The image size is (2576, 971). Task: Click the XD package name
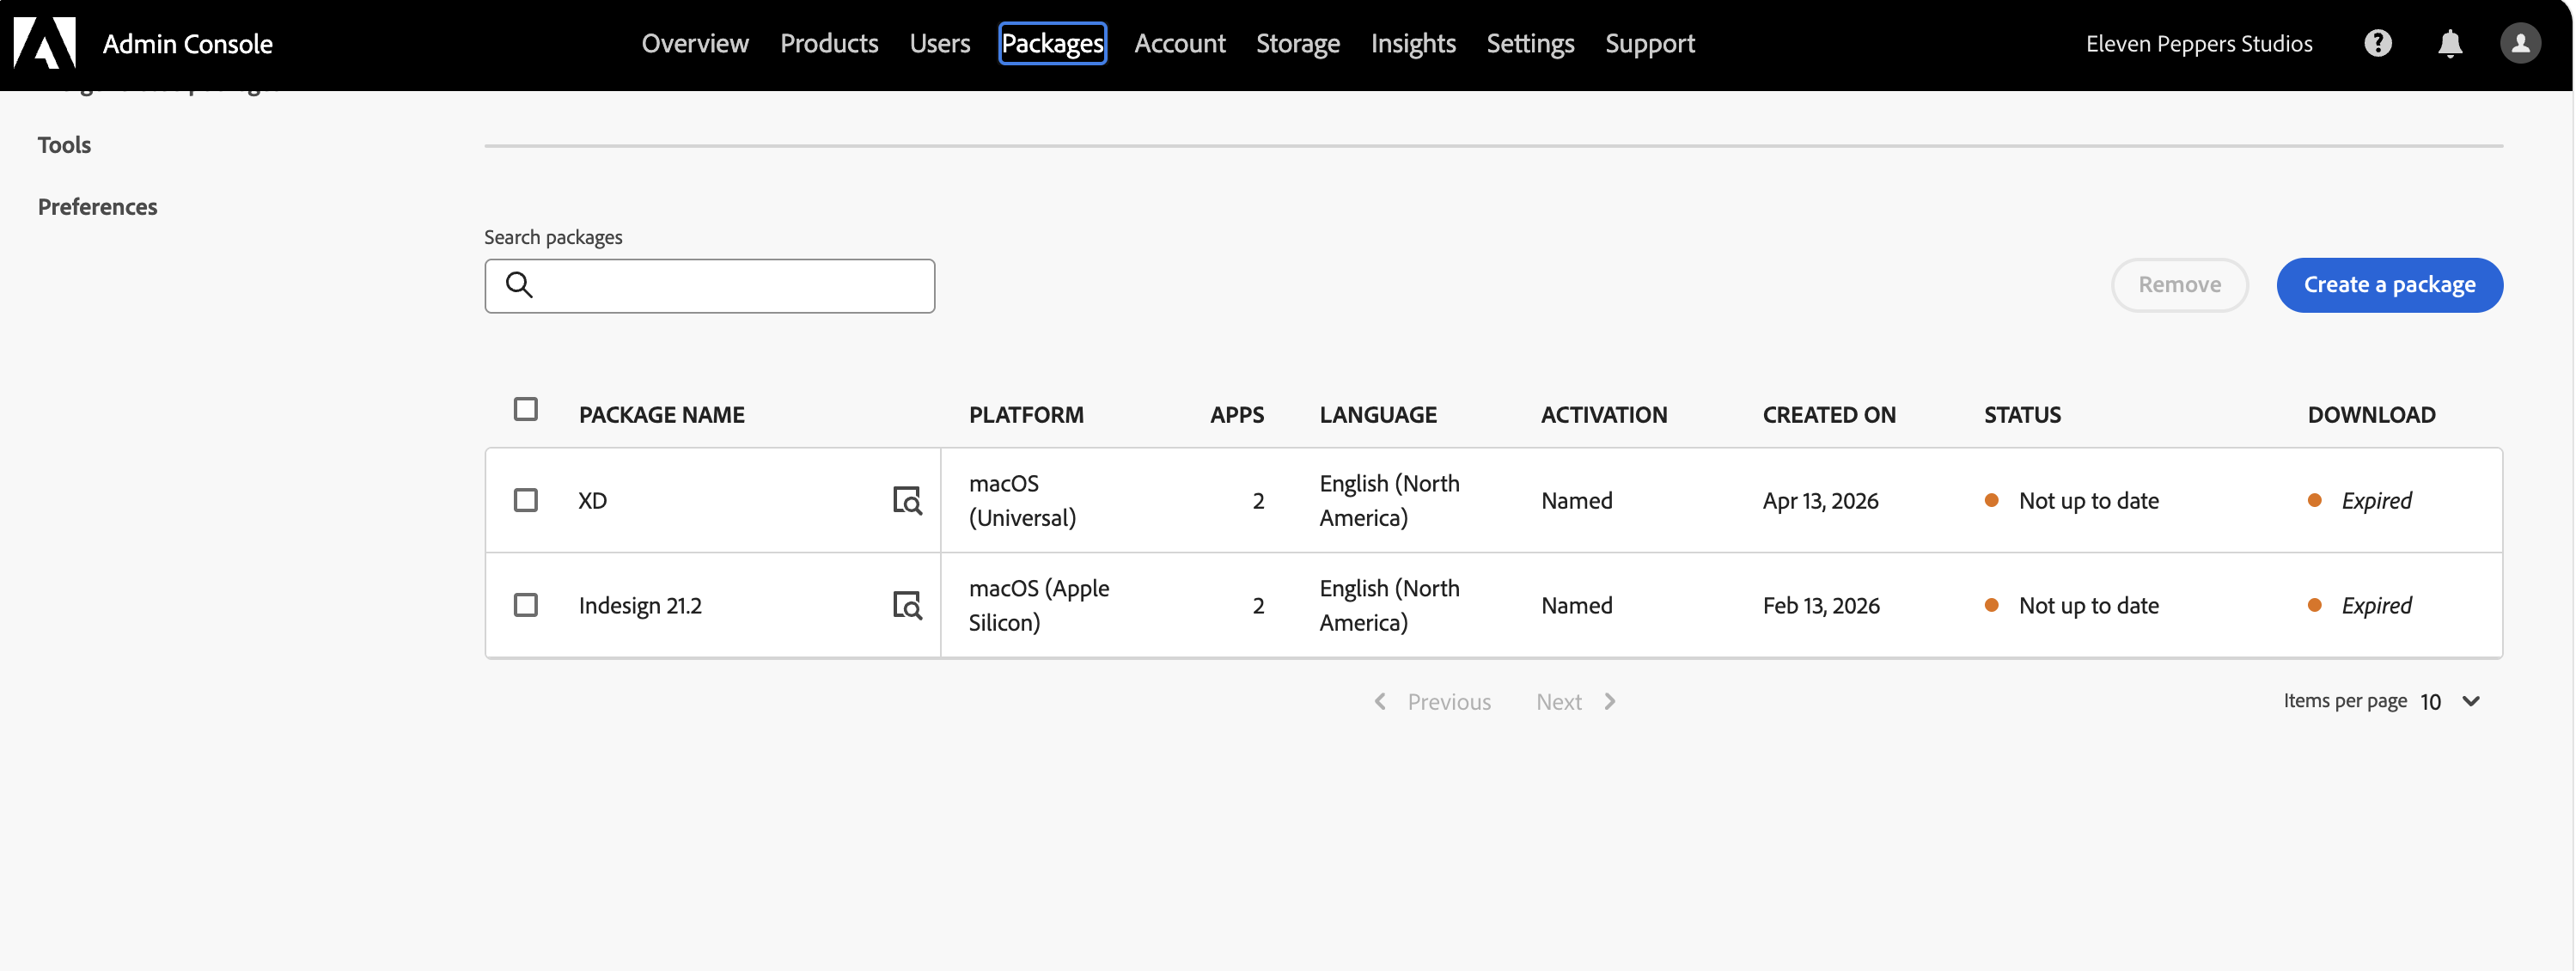pos(592,500)
